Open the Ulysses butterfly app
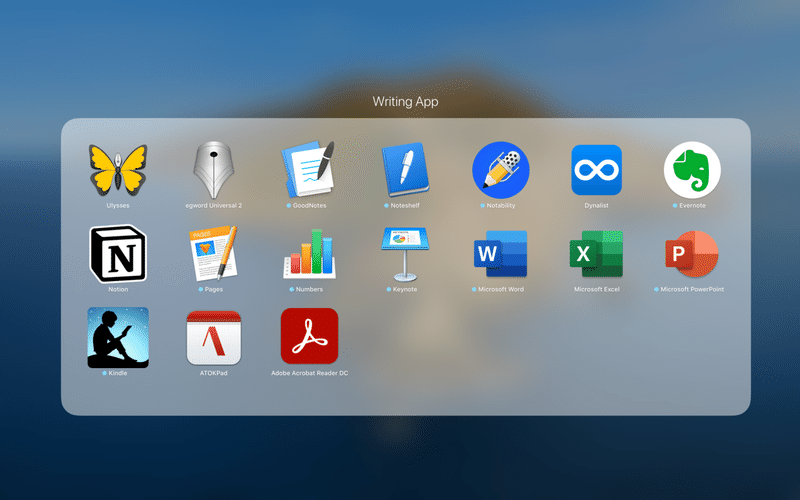This screenshot has height=500, width=800. [118, 170]
